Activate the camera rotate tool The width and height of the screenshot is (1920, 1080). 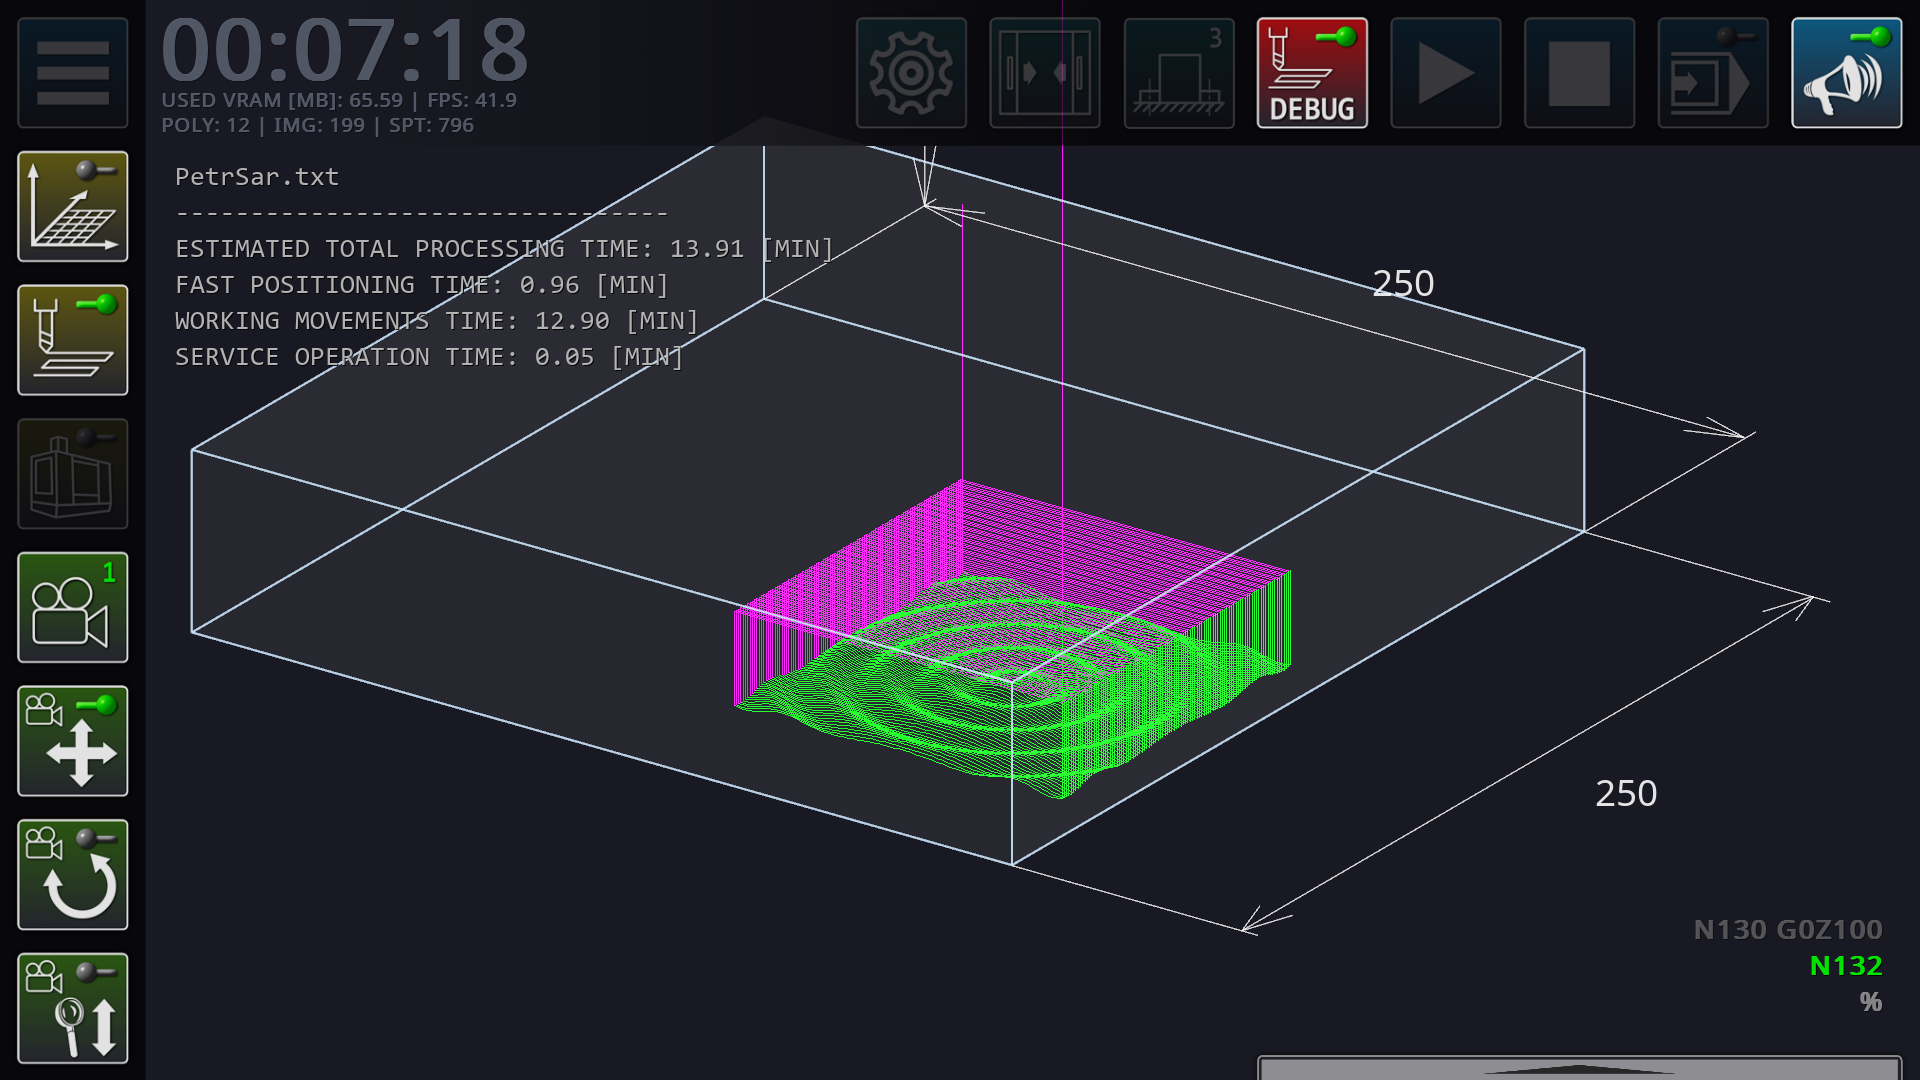point(73,875)
